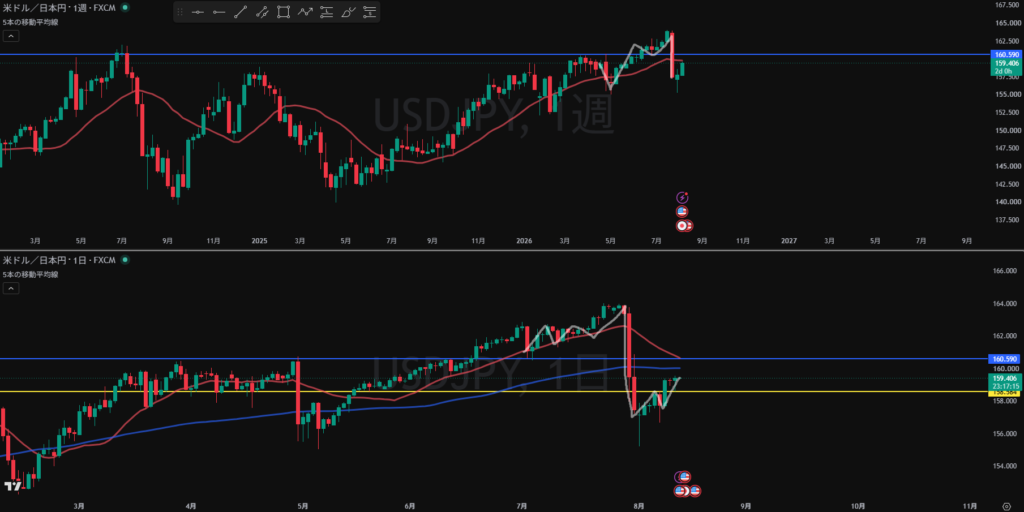Click the TradingView logo at bottom left
This screenshot has width=1024, height=512.
click(12, 486)
